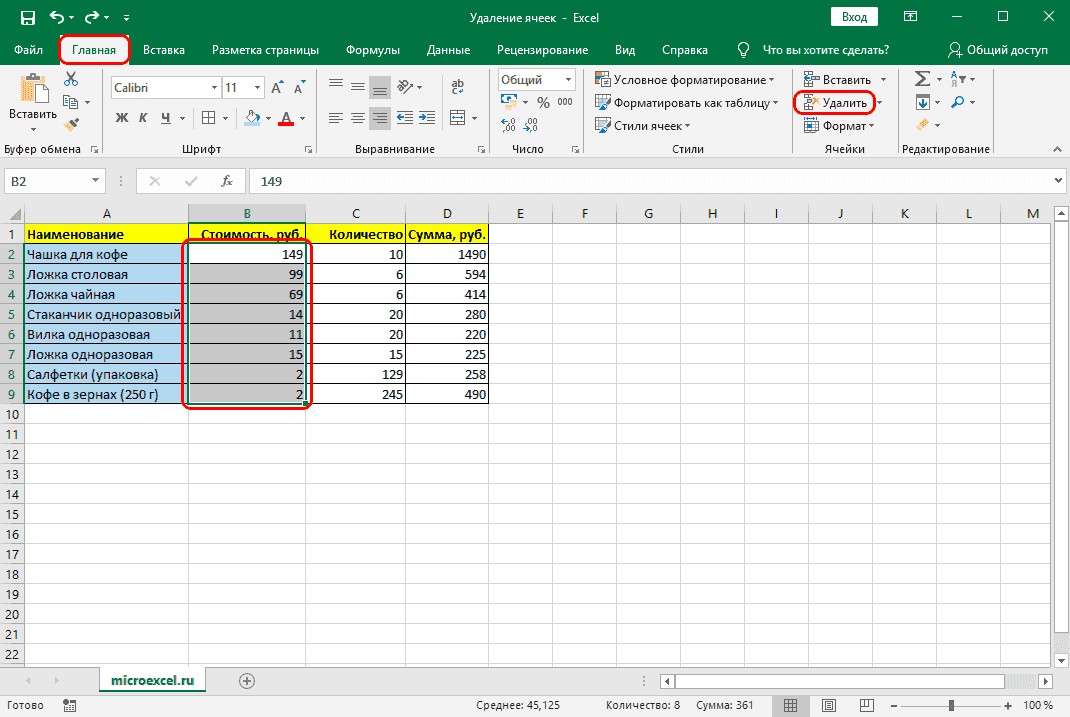The width and height of the screenshot is (1070, 717).
Task: Expand the Общий number format dropdown
Action: pyautogui.click(x=568, y=79)
